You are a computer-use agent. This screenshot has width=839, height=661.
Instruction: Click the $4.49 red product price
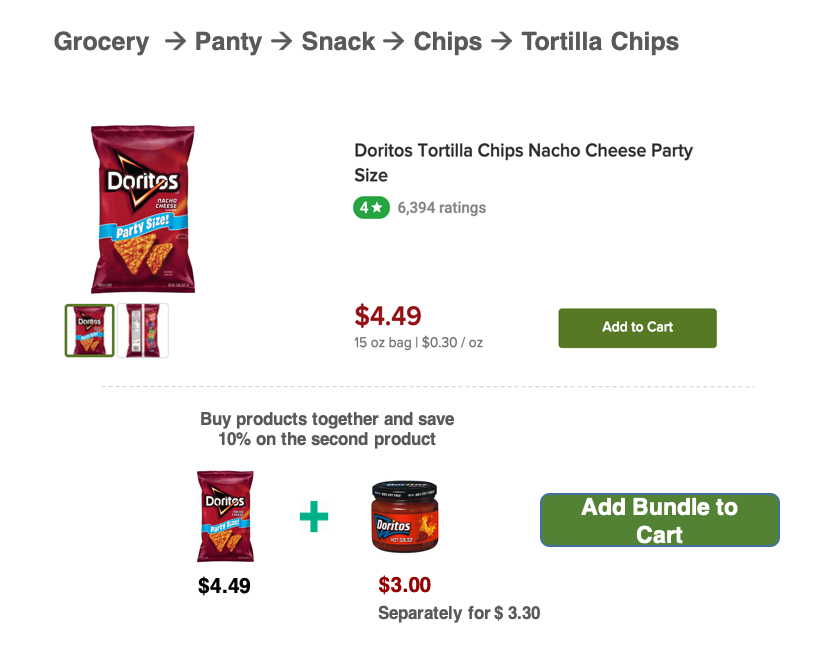pos(388,316)
